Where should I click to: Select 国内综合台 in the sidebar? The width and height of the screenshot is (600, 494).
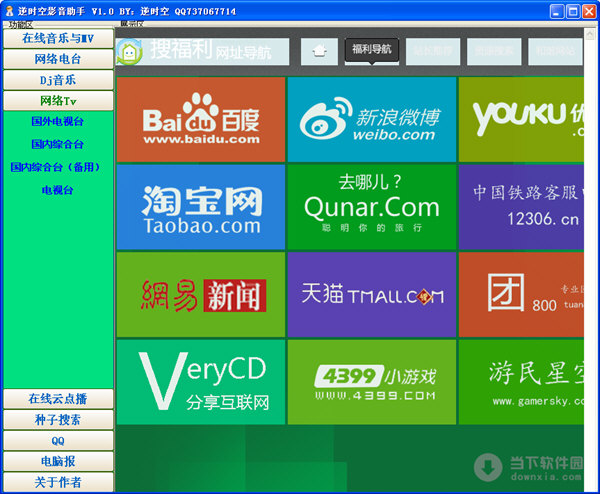tap(57, 144)
